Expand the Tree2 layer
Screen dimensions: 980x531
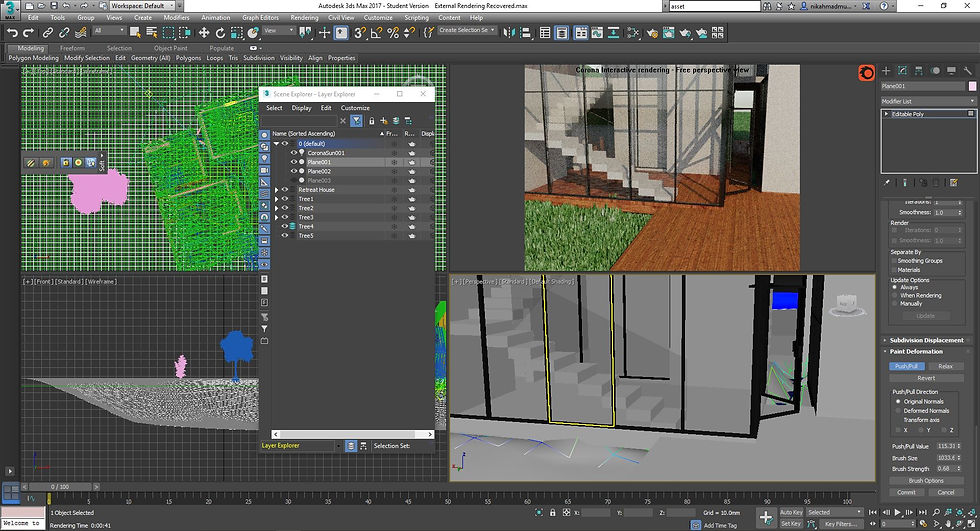[276, 208]
